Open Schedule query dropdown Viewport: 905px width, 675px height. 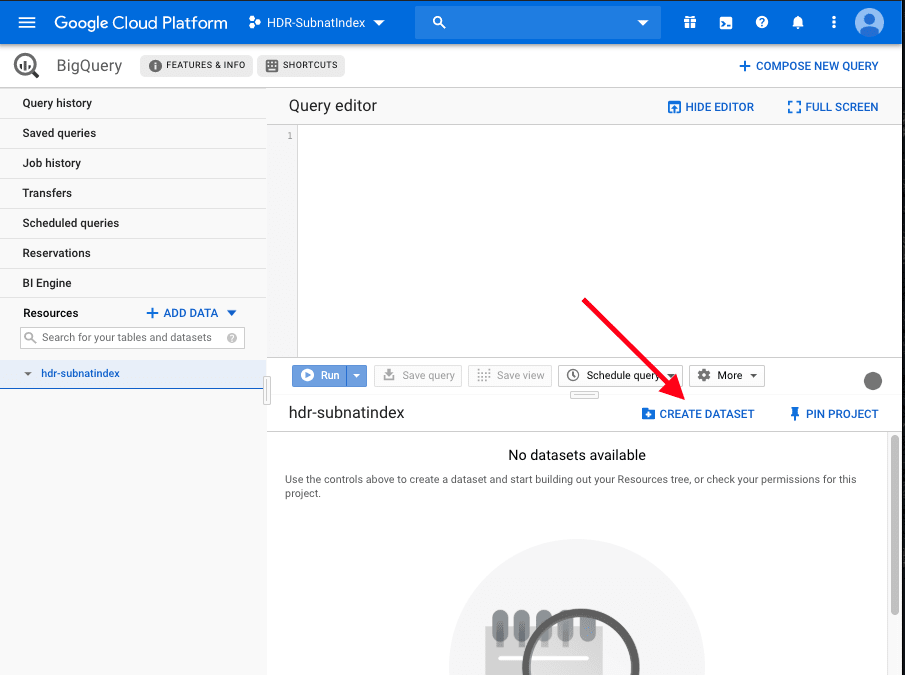click(620, 376)
